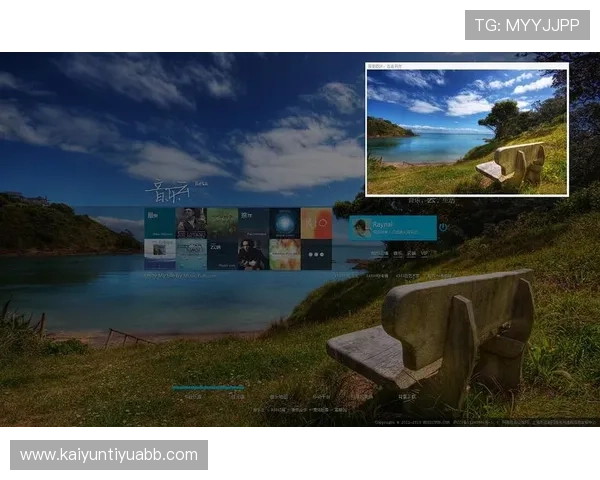600x480 pixels.
Task: Open the blue glowing orb album tile
Action: [285, 223]
